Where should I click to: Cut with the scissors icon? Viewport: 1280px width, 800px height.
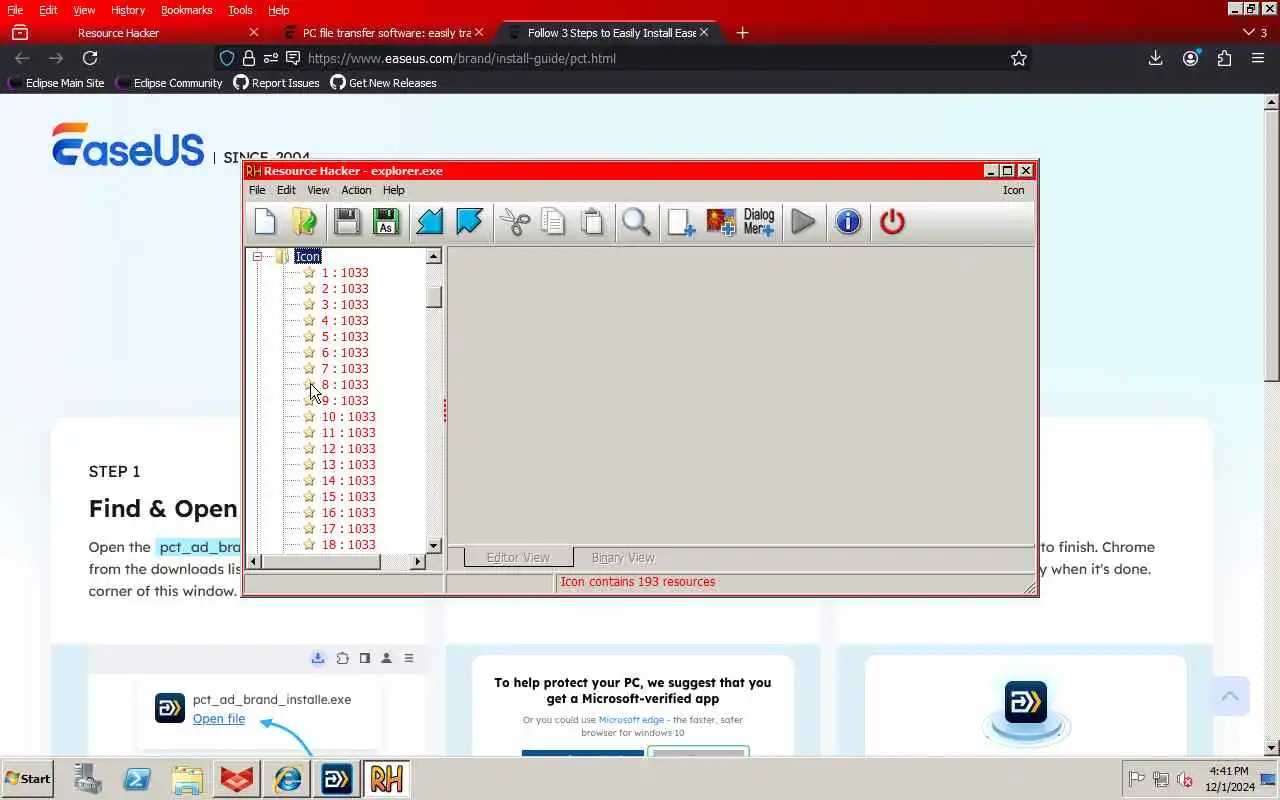[515, 222]
